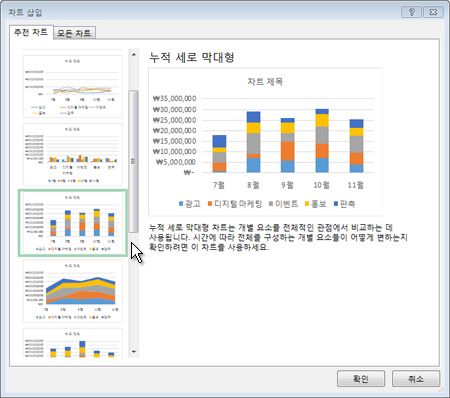
Task: Switch to the 모든 차트 tab
Action: pos(74,33)
